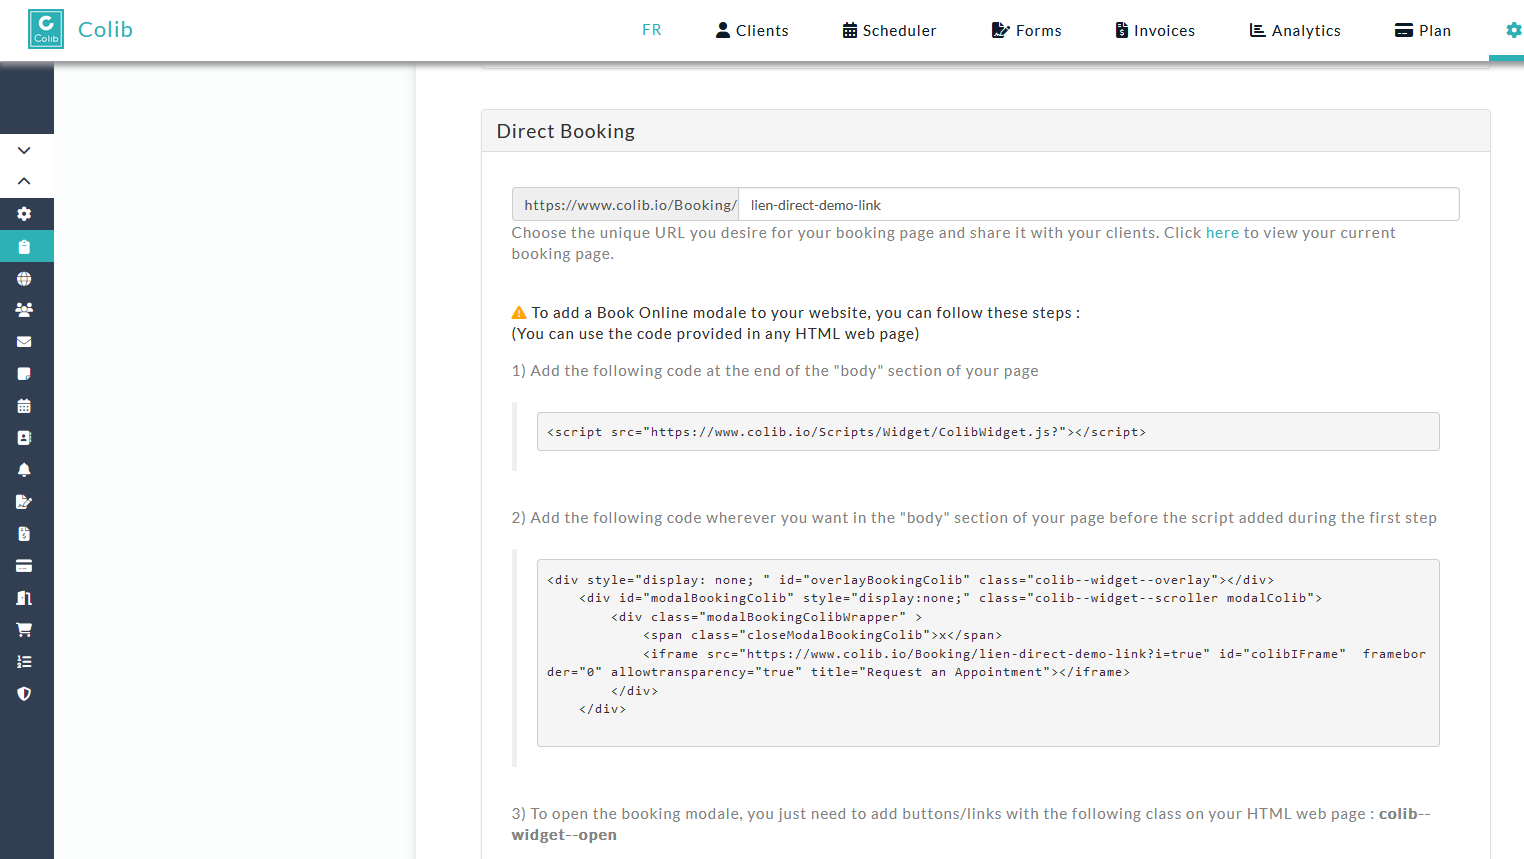Click the 'colib--widget--open' class name text
The image size is (1524, 859).
click(970, 824)
